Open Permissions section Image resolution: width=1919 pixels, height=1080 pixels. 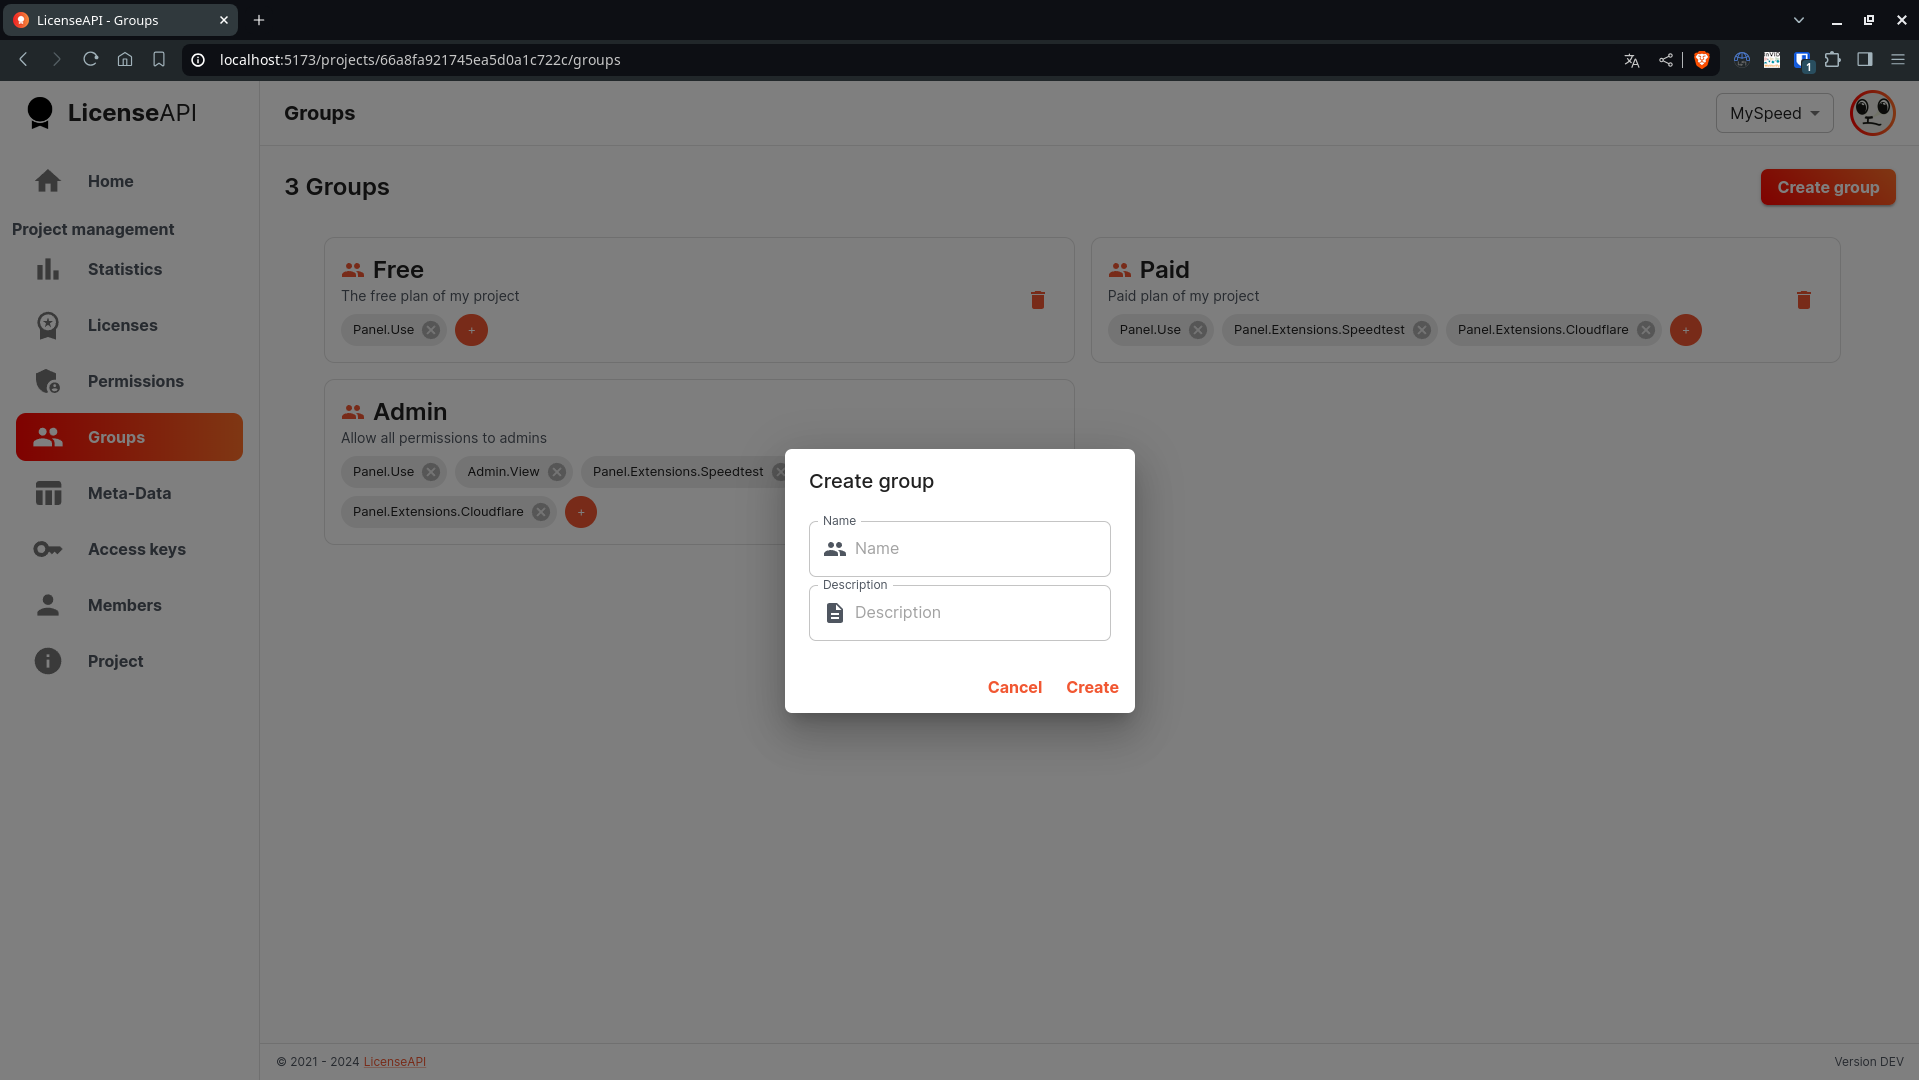[129, 381]
